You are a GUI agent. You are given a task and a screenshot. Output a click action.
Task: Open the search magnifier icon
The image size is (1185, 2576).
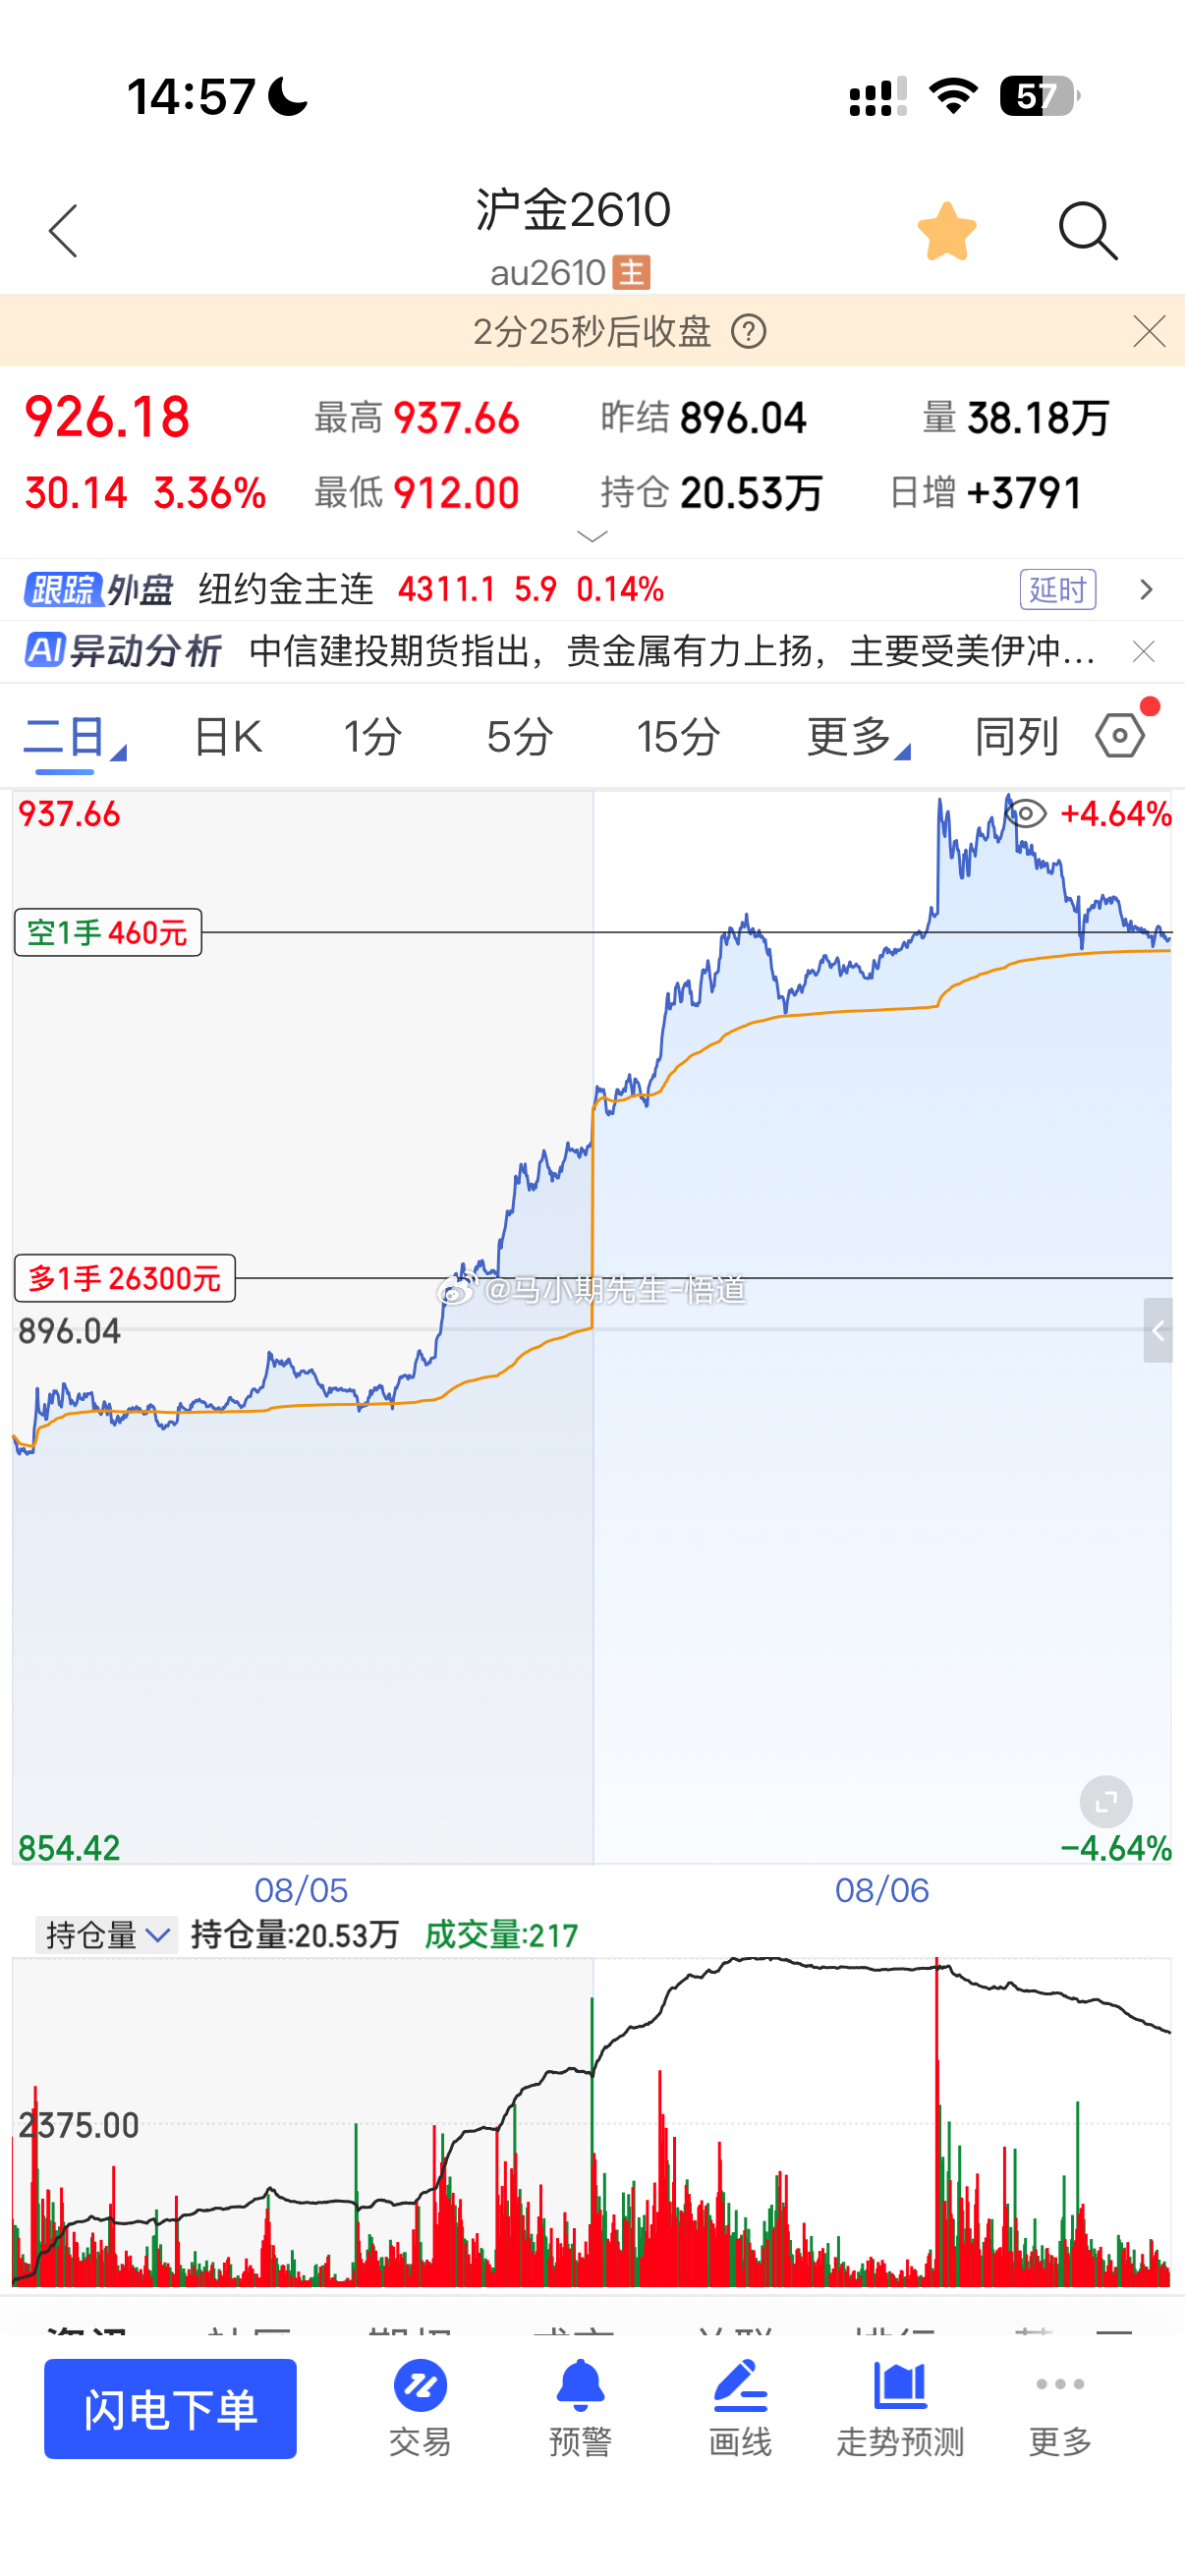[x=1087, y=231]
